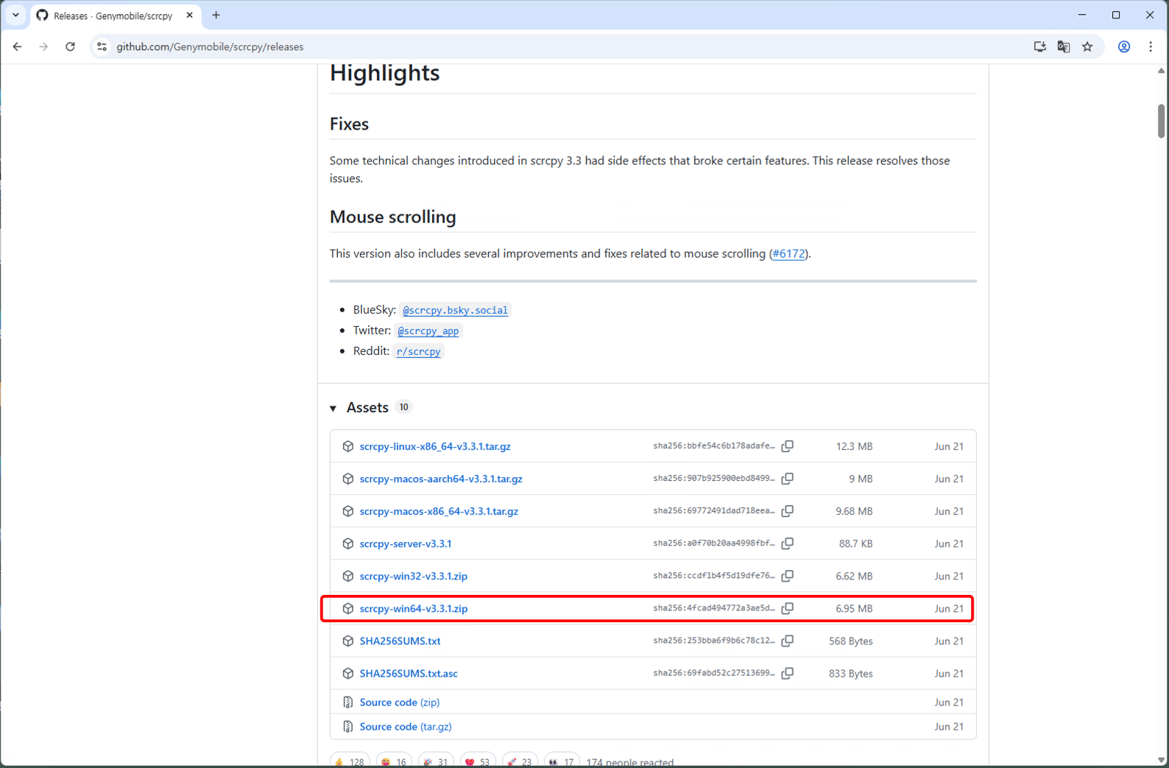Click the rocket reaction 23
Screen dimensions: 1169x768
pos(520,761)
